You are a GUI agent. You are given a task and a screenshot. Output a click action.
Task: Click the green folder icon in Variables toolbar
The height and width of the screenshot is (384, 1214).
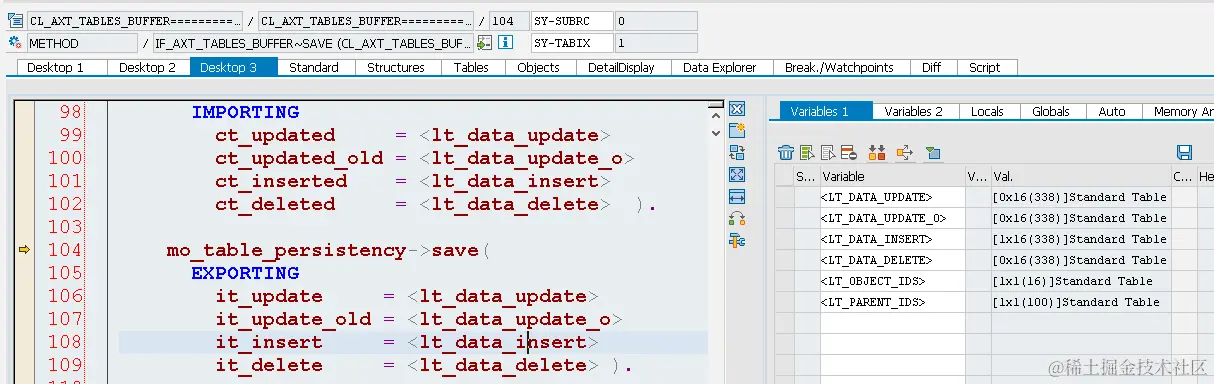pyautogui.click(x=933, y=152)
